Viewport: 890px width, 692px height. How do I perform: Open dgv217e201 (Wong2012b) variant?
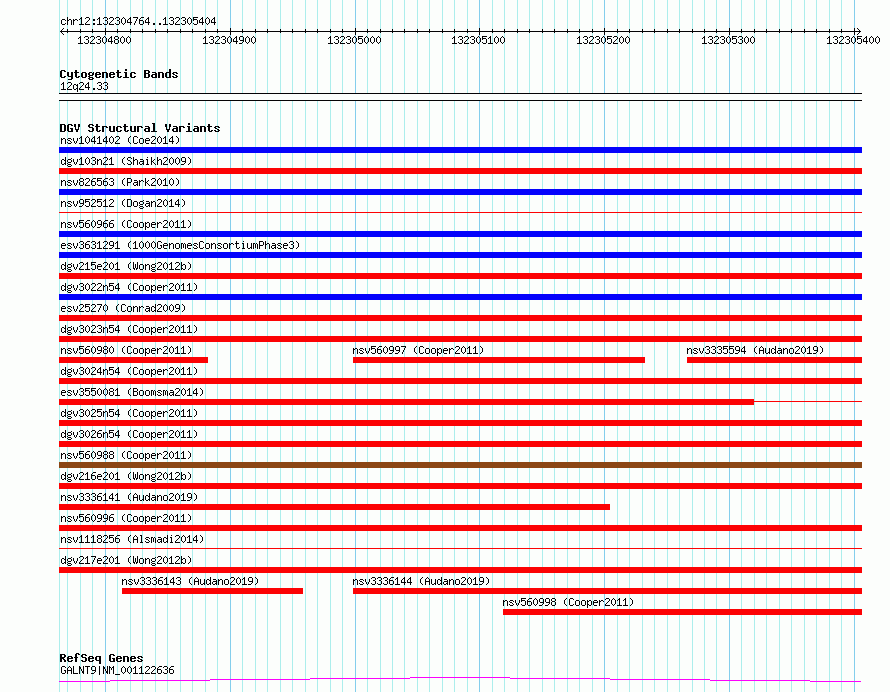pyautogui.click(x=126, y=560)
